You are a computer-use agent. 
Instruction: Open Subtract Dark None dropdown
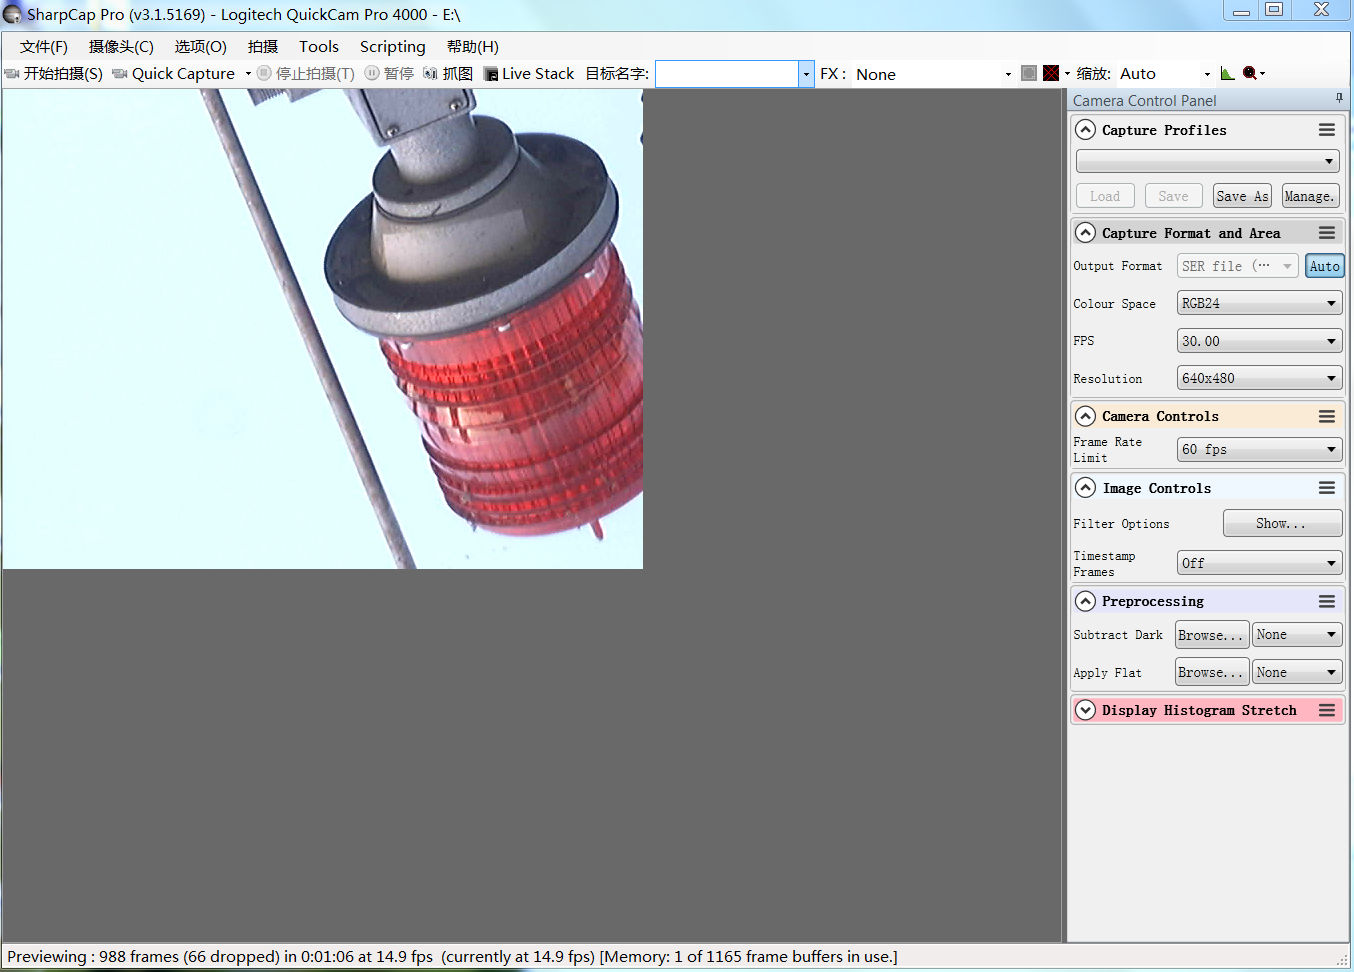[1297, 634]
